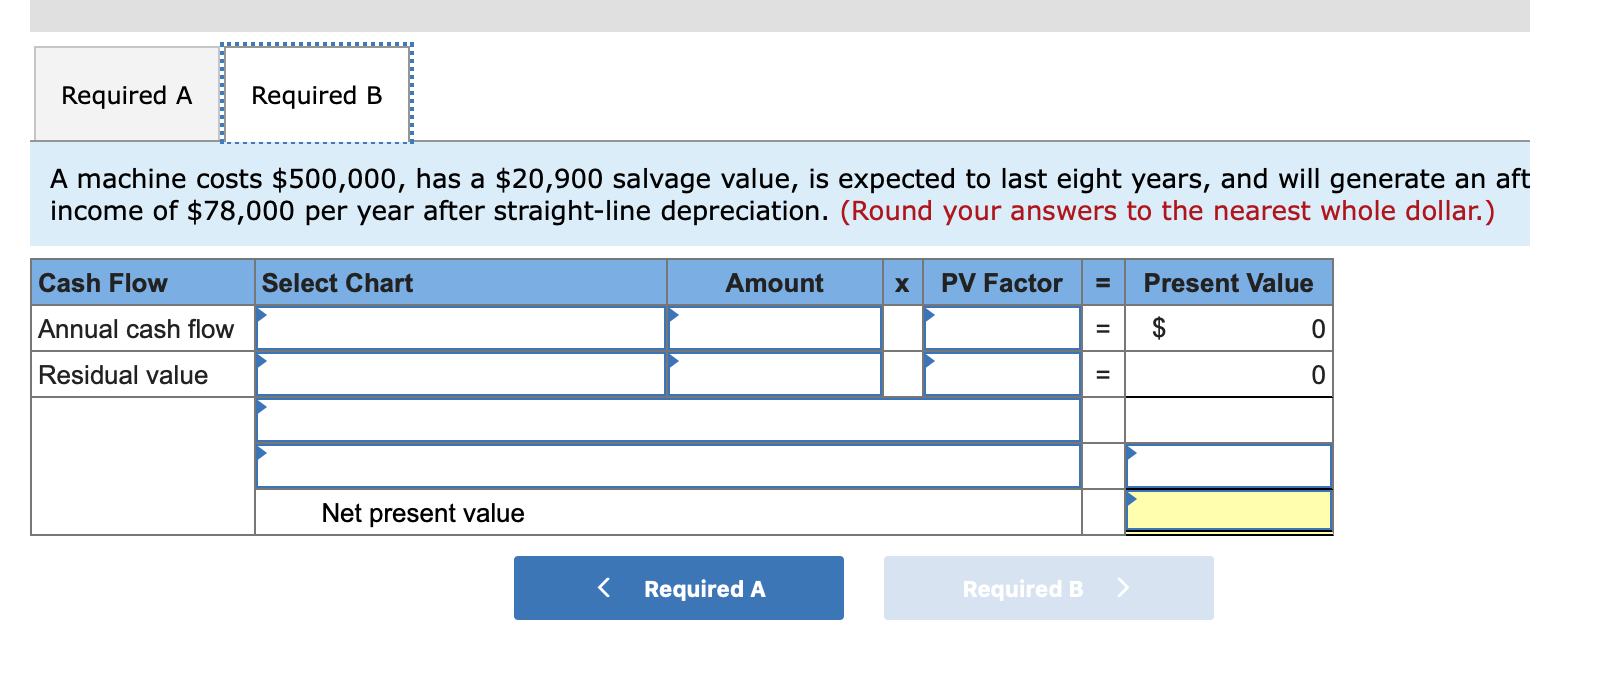The width and height of the screenshot is (1598, 678).
Task: Click the triangle marker on the Present Value answer cell
Action: (1131, 452)
